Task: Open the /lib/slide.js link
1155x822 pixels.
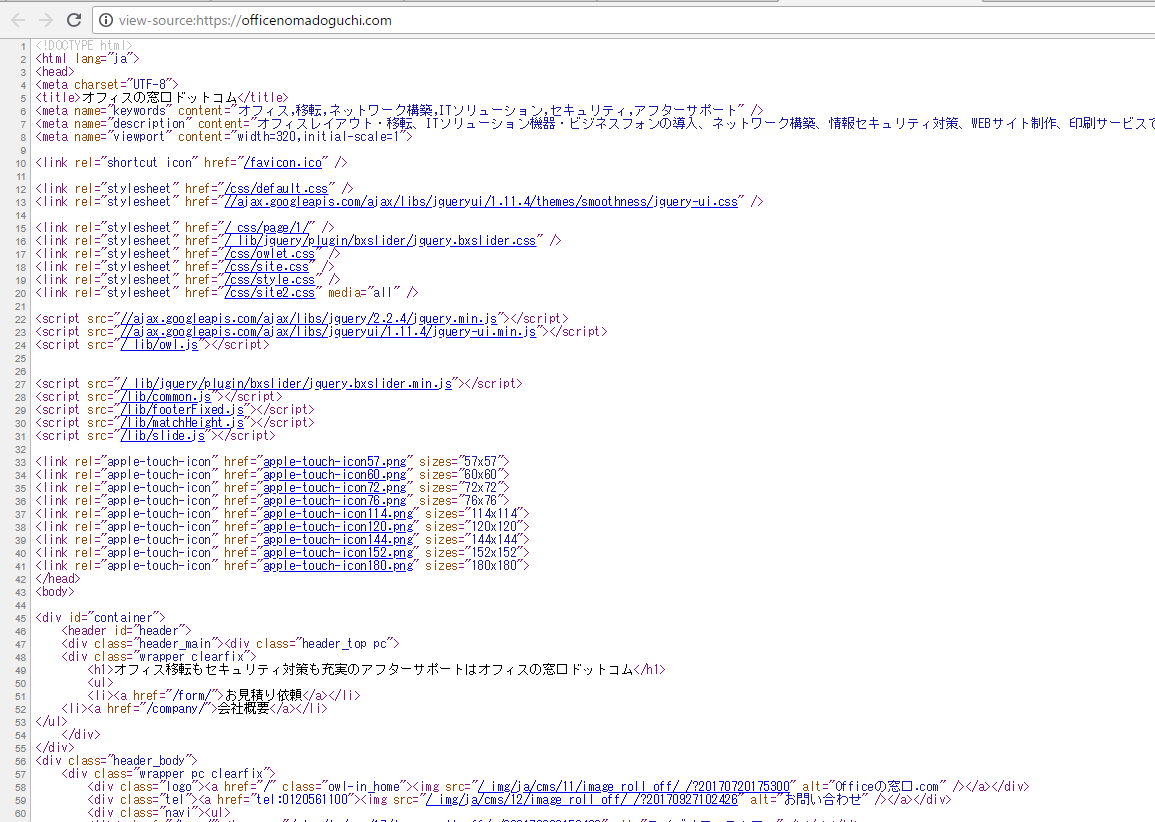Action: click(163, 436)
